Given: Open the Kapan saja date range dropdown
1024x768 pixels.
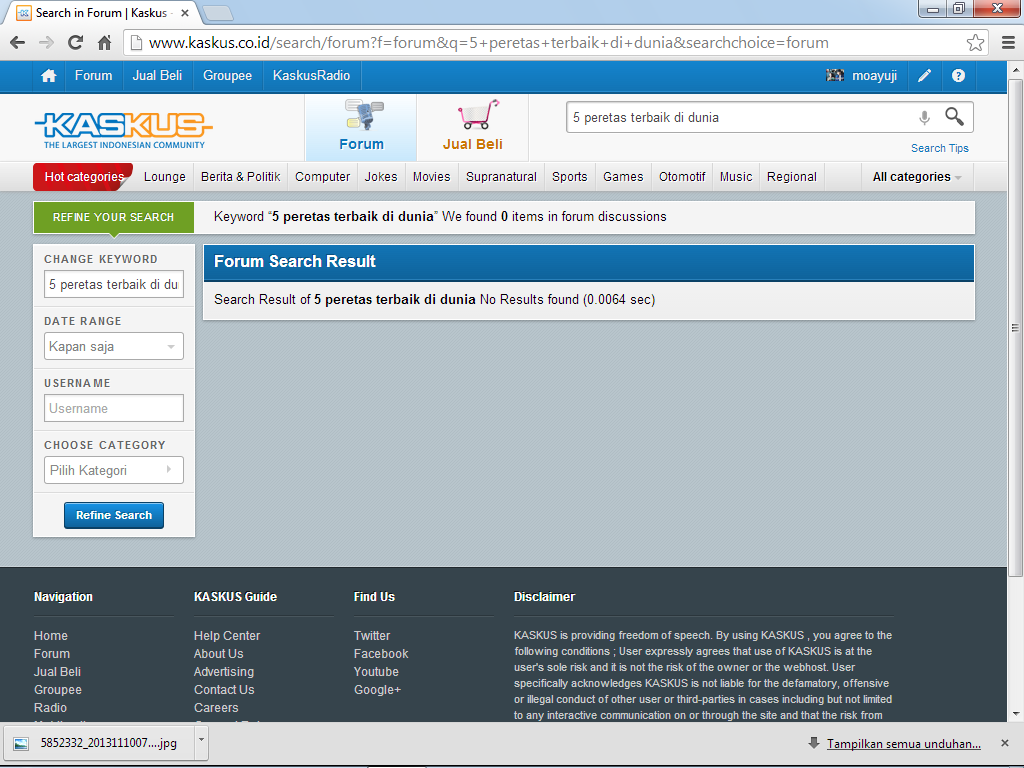Looking at the screenshot, I should (114, 346).
